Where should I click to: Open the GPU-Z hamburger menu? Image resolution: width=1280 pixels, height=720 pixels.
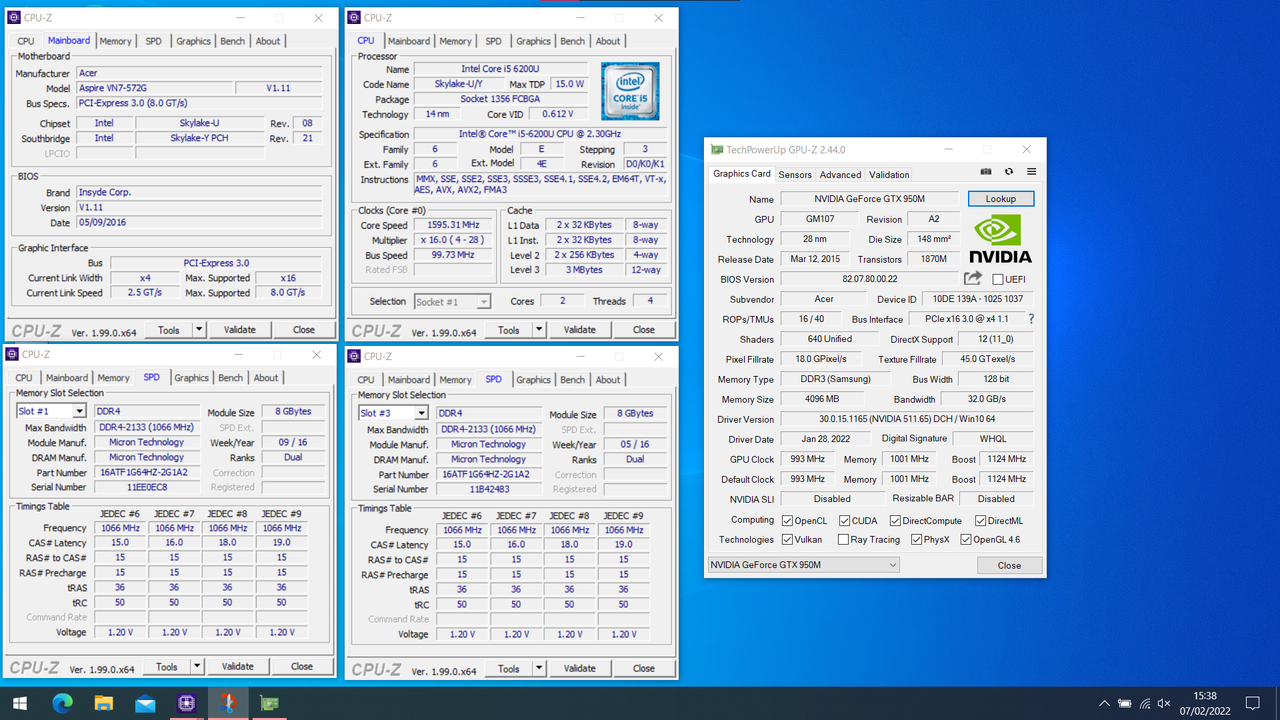pyautogui.click(x=1031, y=172)
